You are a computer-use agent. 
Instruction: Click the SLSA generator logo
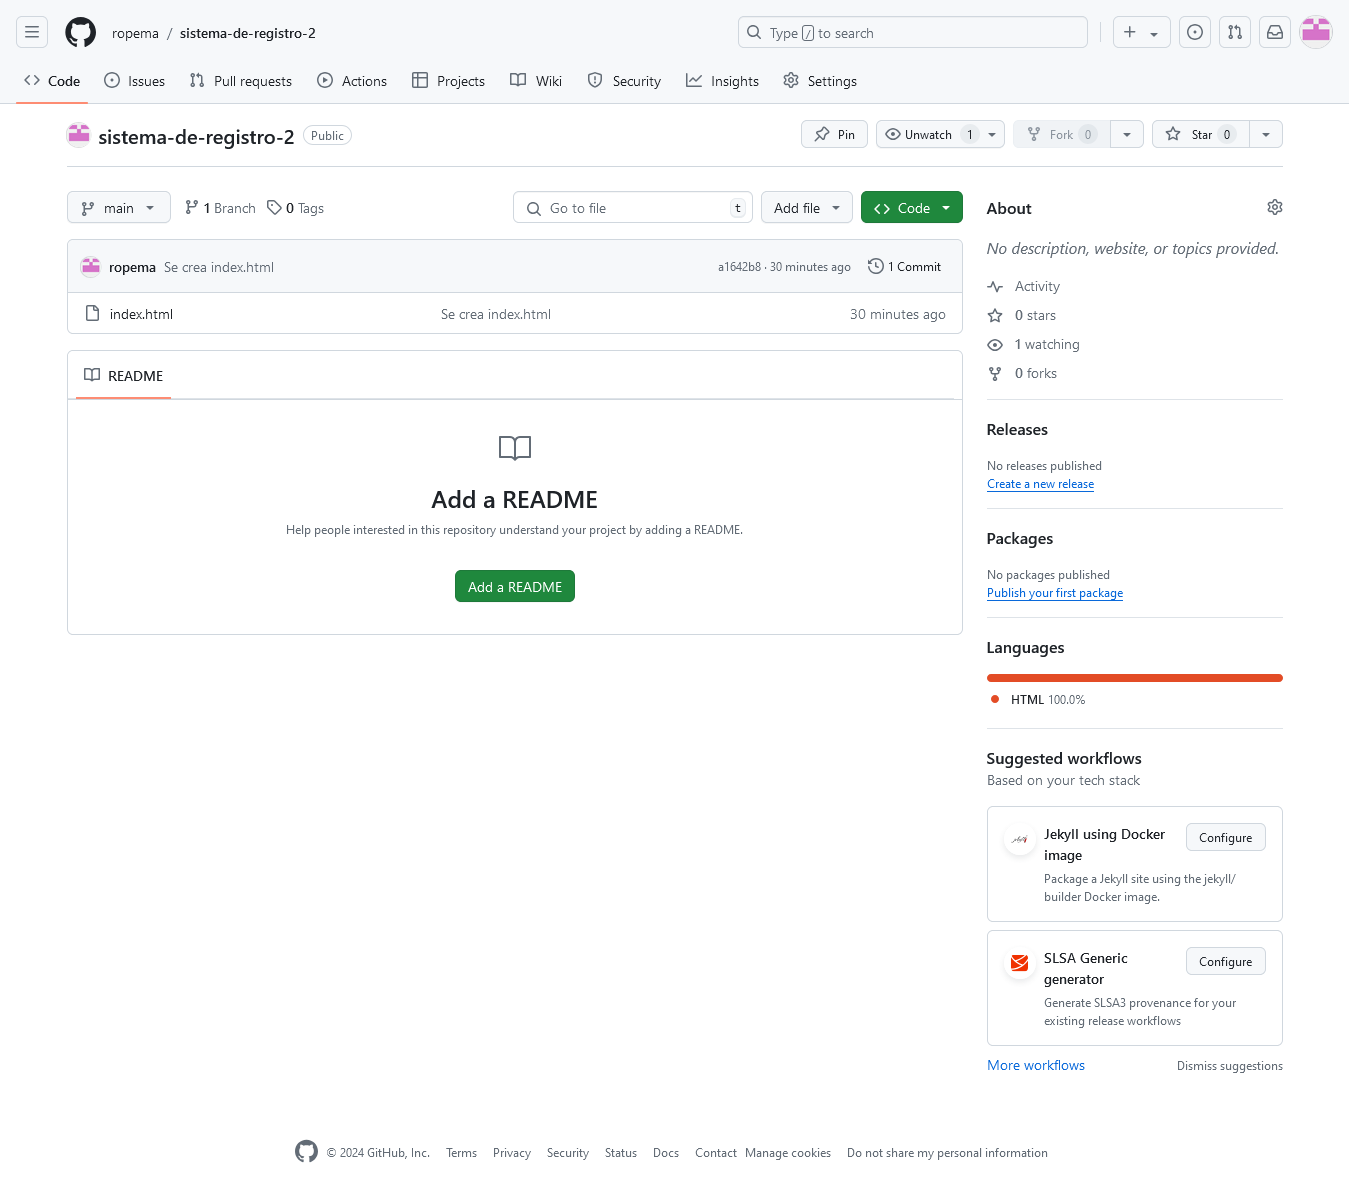click(1019, 963)
